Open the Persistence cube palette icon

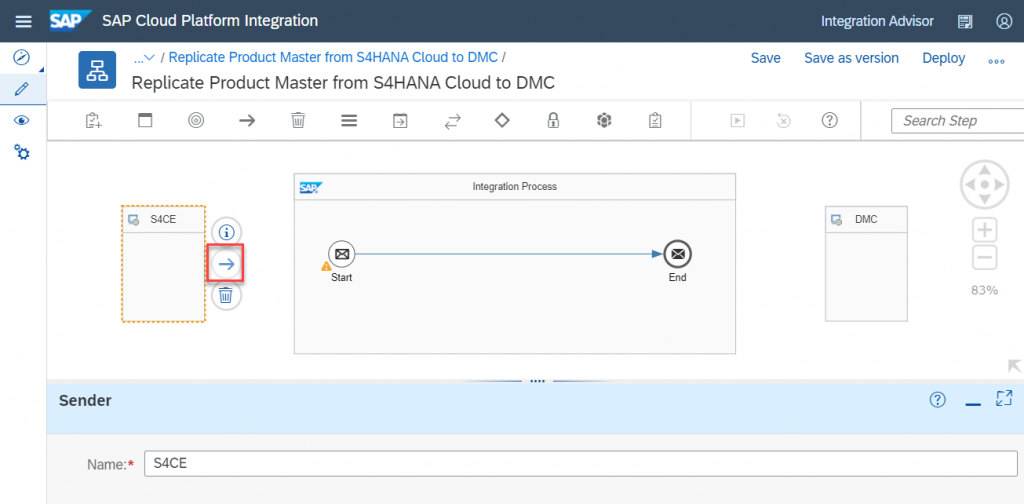coord(604,121)
